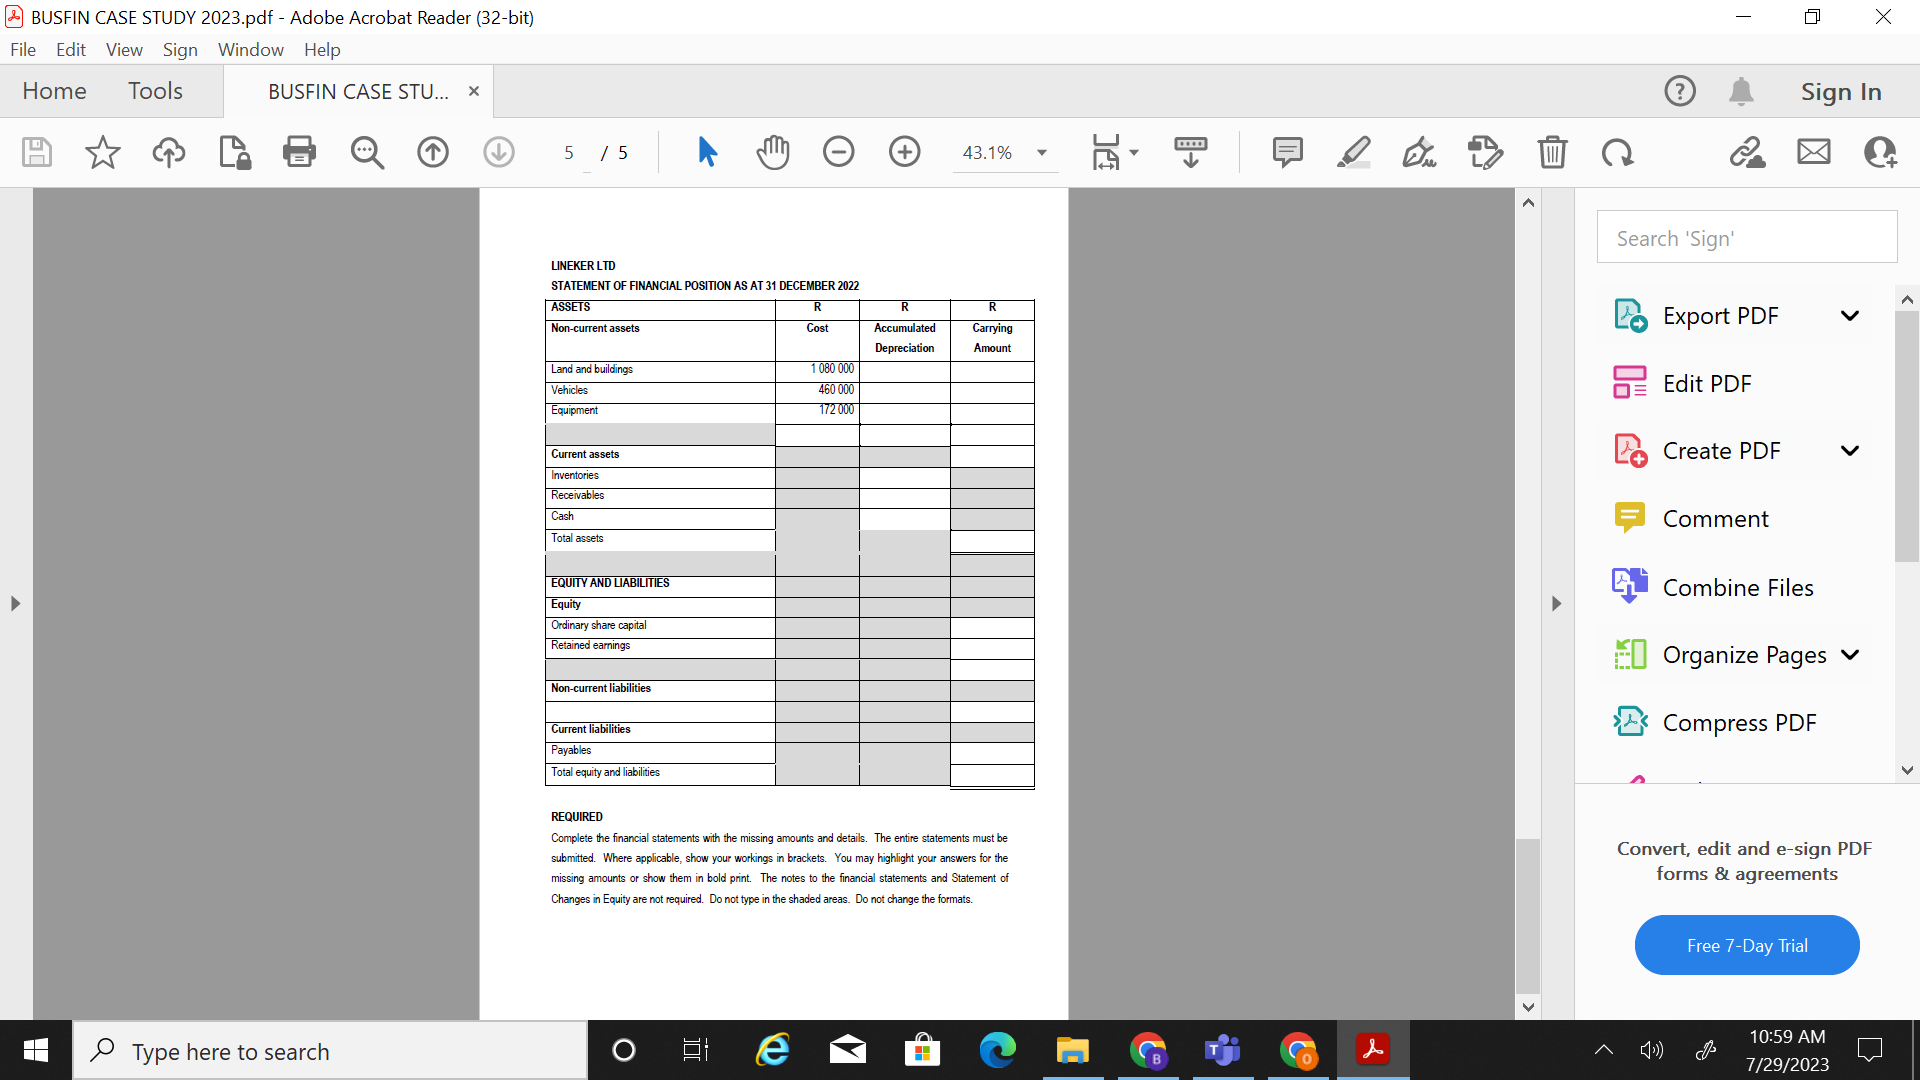
Task: Save the current PDF document
Action: tap(36, 152)
